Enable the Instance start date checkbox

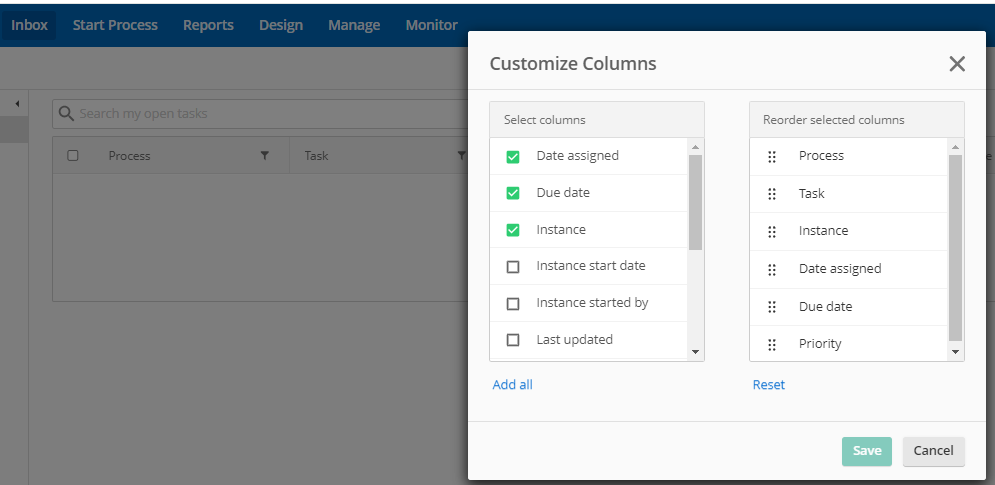pos(513,267)
